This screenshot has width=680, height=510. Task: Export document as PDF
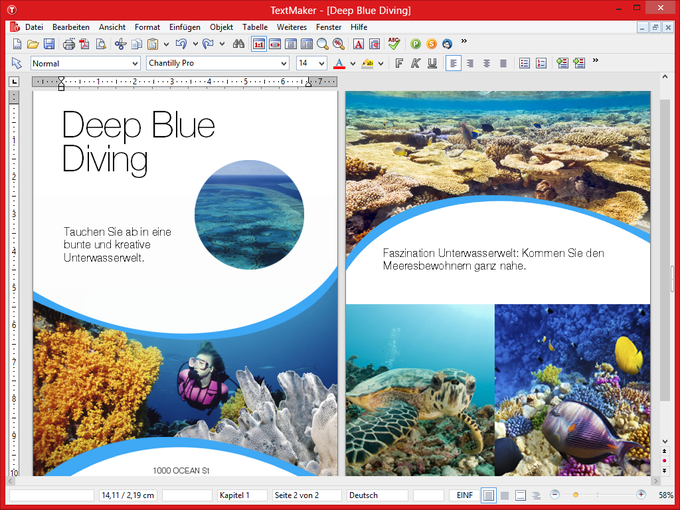coord(84,44)
